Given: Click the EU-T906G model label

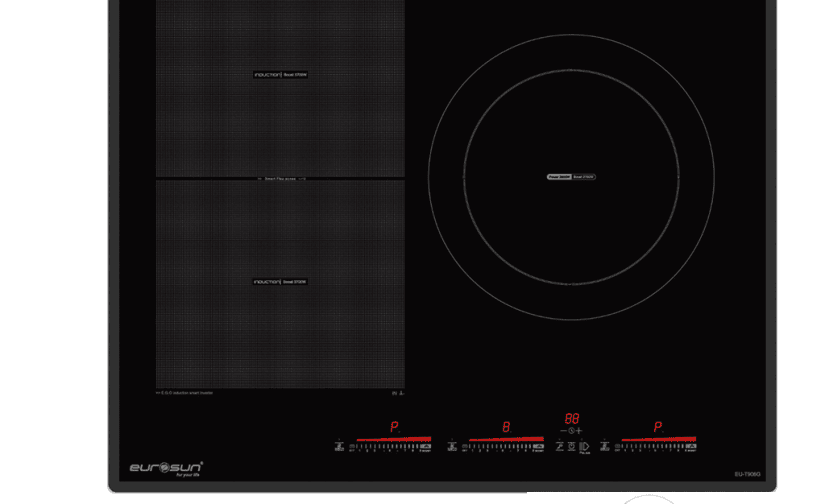Looking at the screenshot, I should pos(747,474).
